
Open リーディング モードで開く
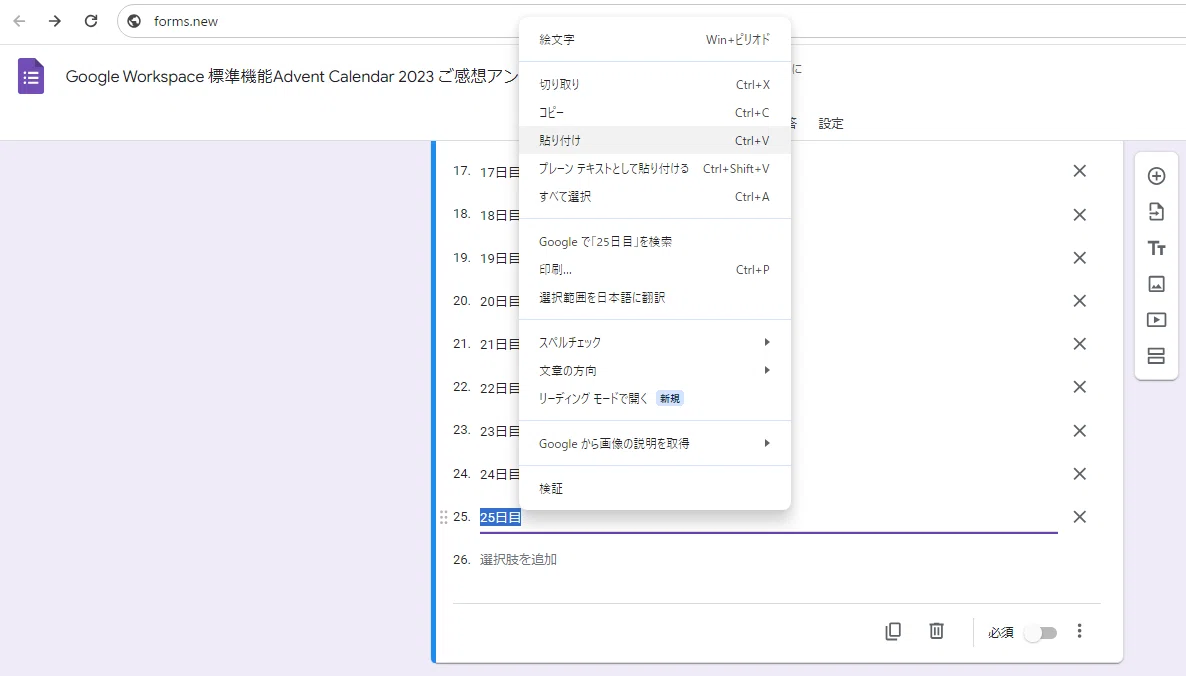coord(654,398)
